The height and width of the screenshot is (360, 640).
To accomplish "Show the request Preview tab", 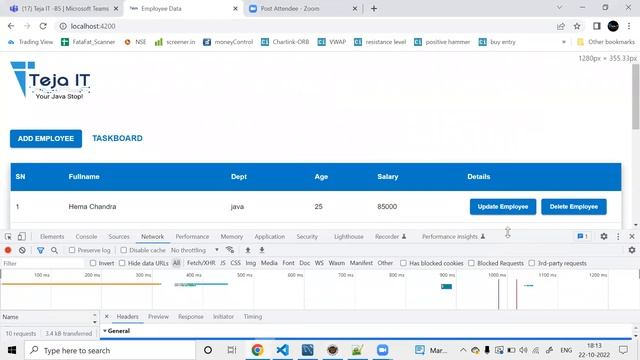I will pos(158,316).
